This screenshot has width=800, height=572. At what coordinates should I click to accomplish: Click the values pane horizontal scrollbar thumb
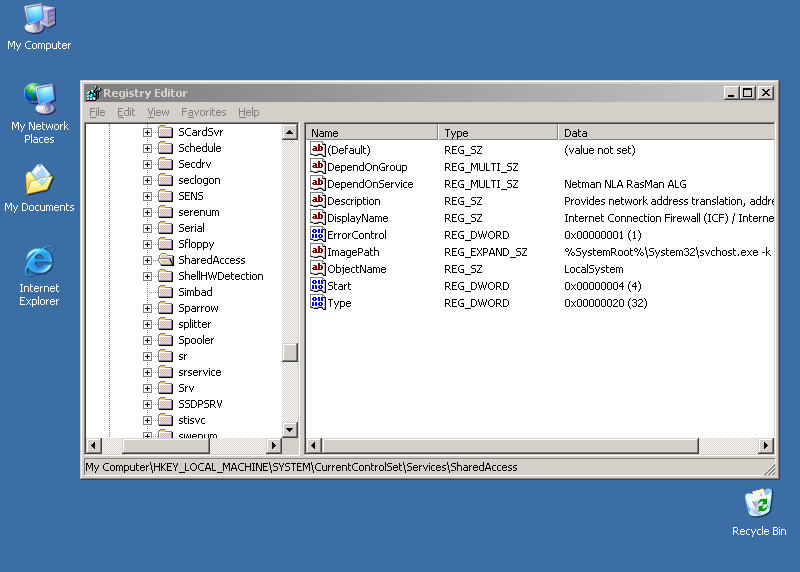pos(510,445)
